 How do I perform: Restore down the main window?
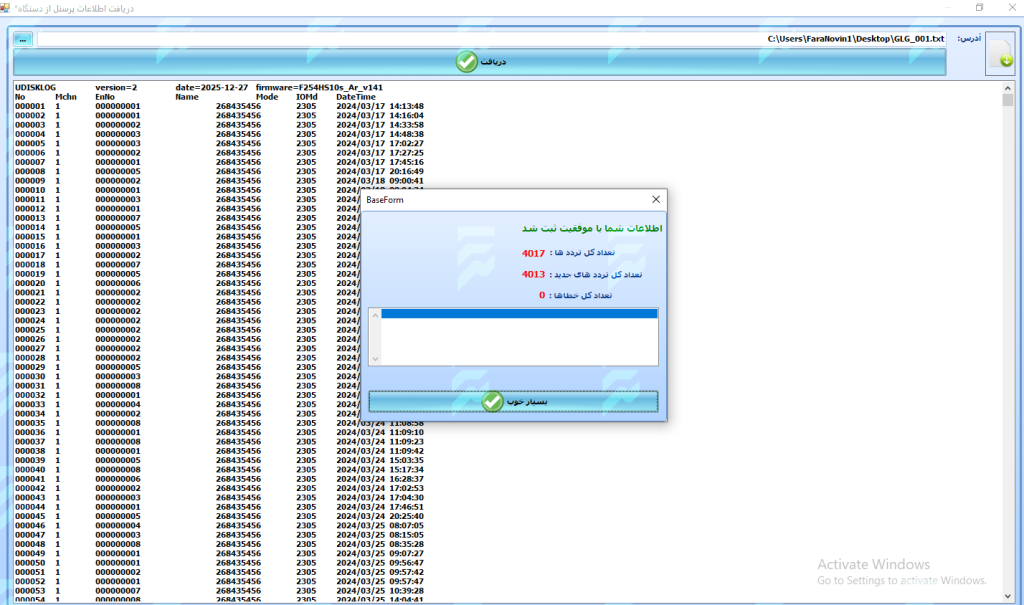(x=979, y=8)
